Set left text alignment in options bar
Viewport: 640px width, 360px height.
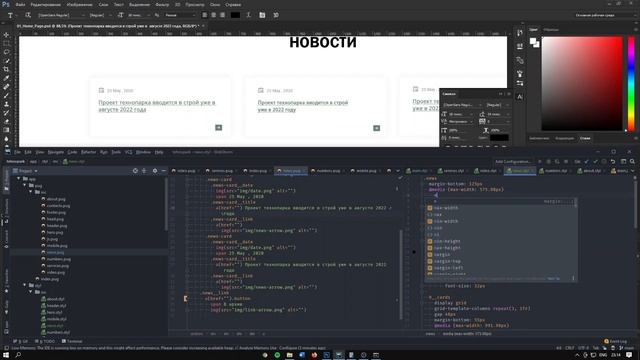tap(204, 15)
